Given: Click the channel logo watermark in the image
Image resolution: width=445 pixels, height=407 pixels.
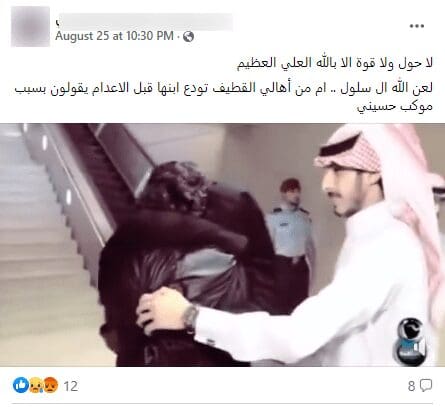Looking at the screenshot, I should pos(410,340).
